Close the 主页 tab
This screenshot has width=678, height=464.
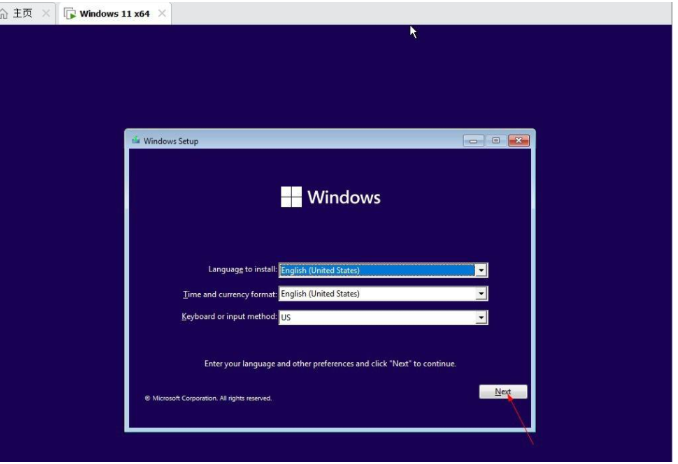pyautogui.click(x=46, y=13)
